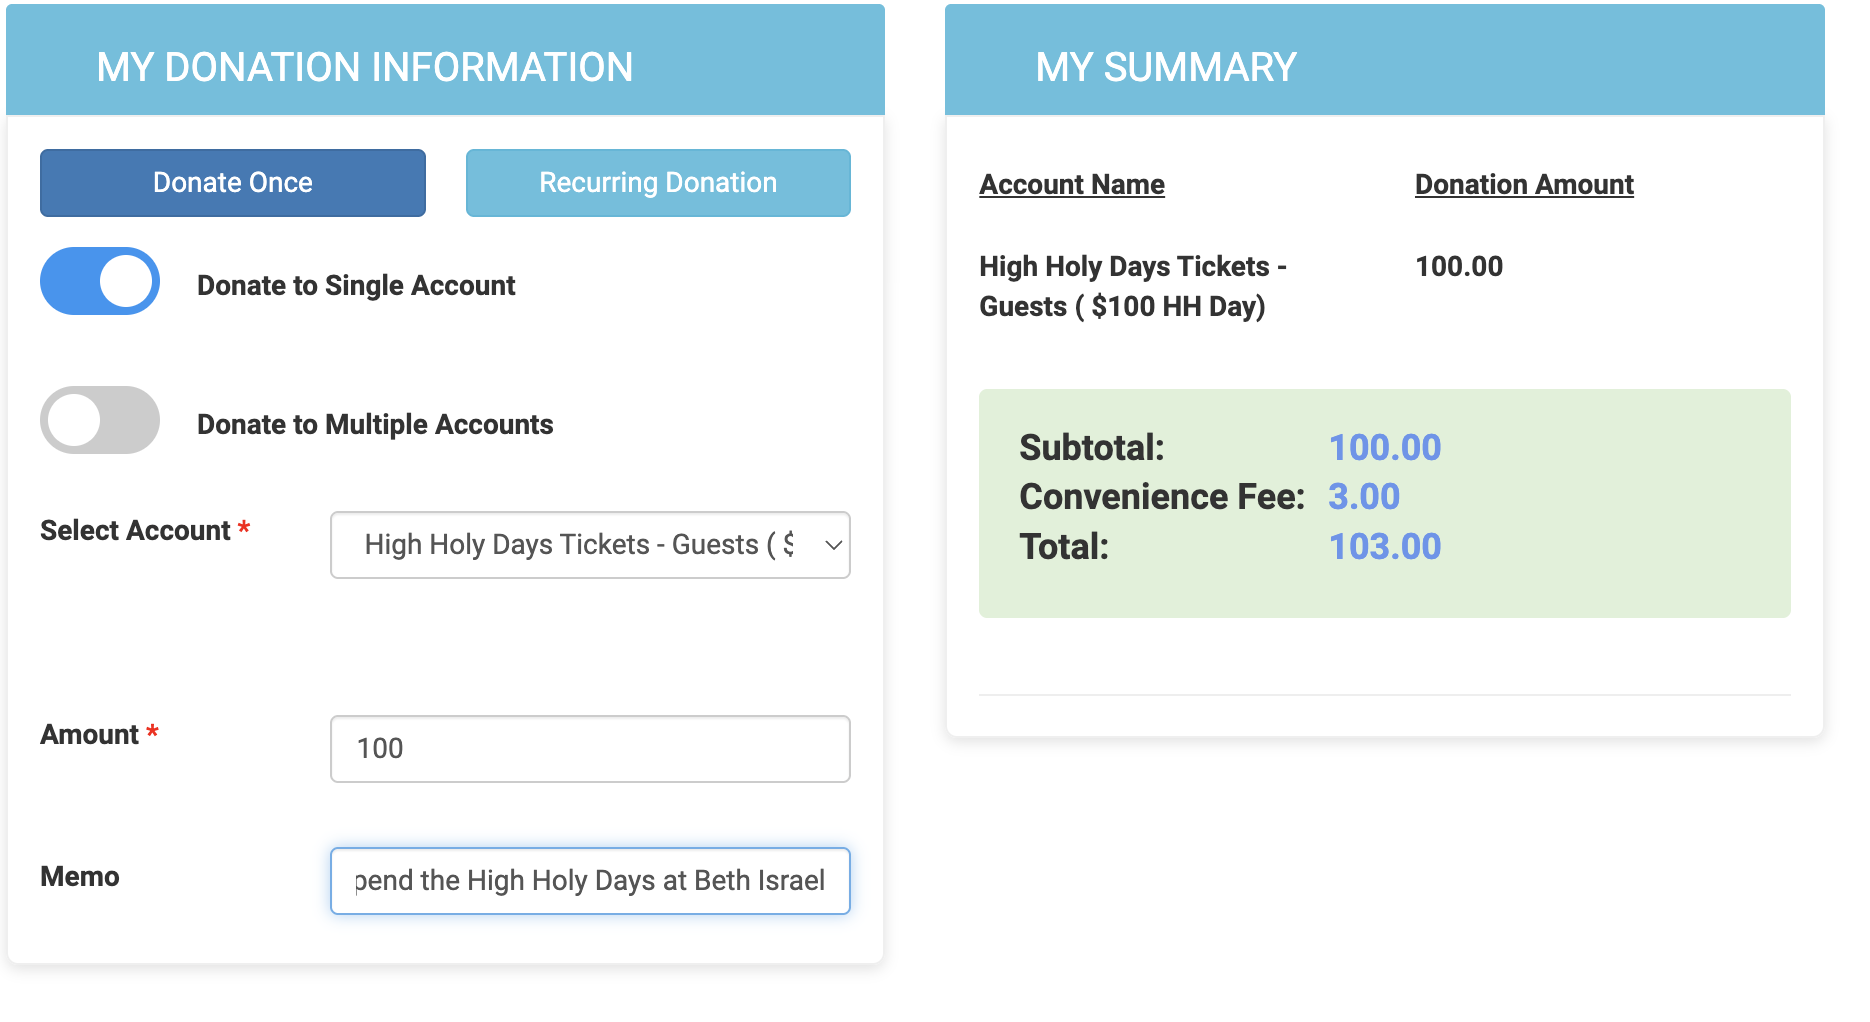Disable the Donate to Single Account toggle
This screenshot has width=1870, height=1022.
100,281
